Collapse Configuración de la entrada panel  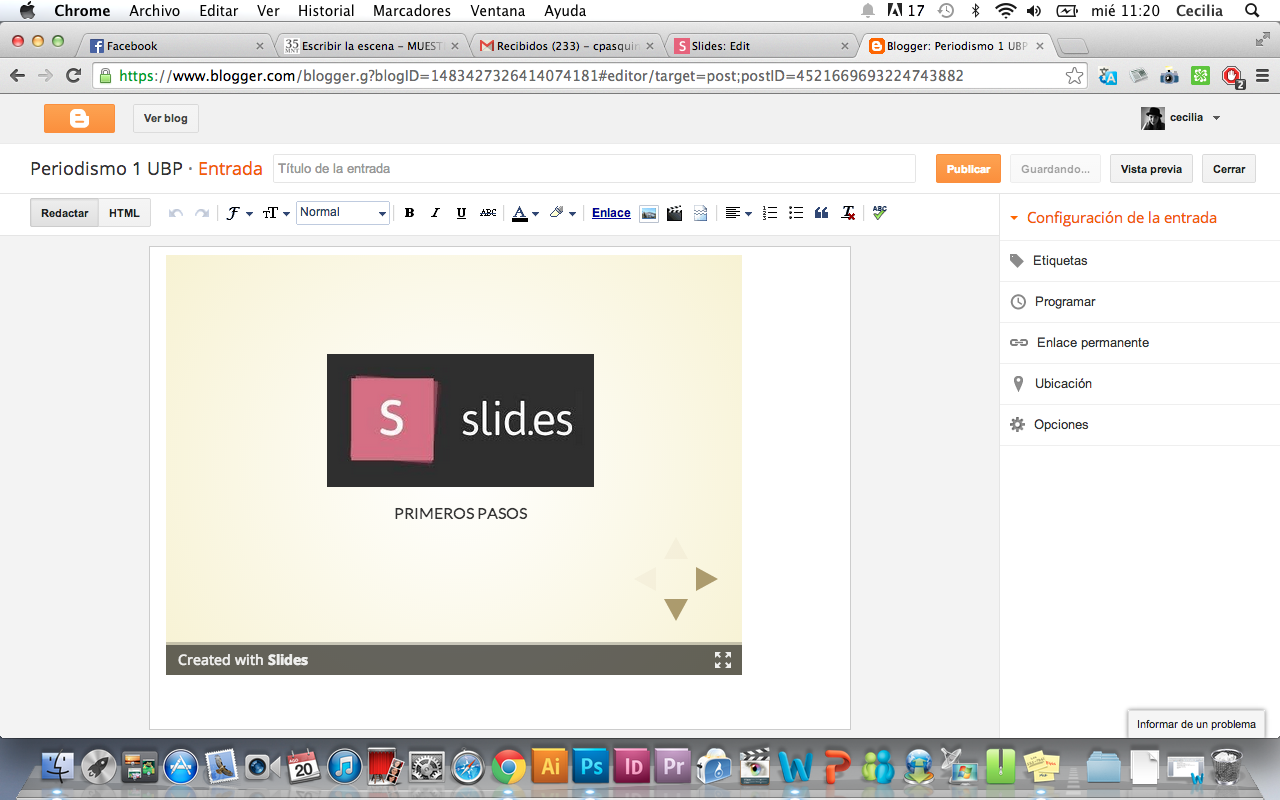[x=1113, y=218]
